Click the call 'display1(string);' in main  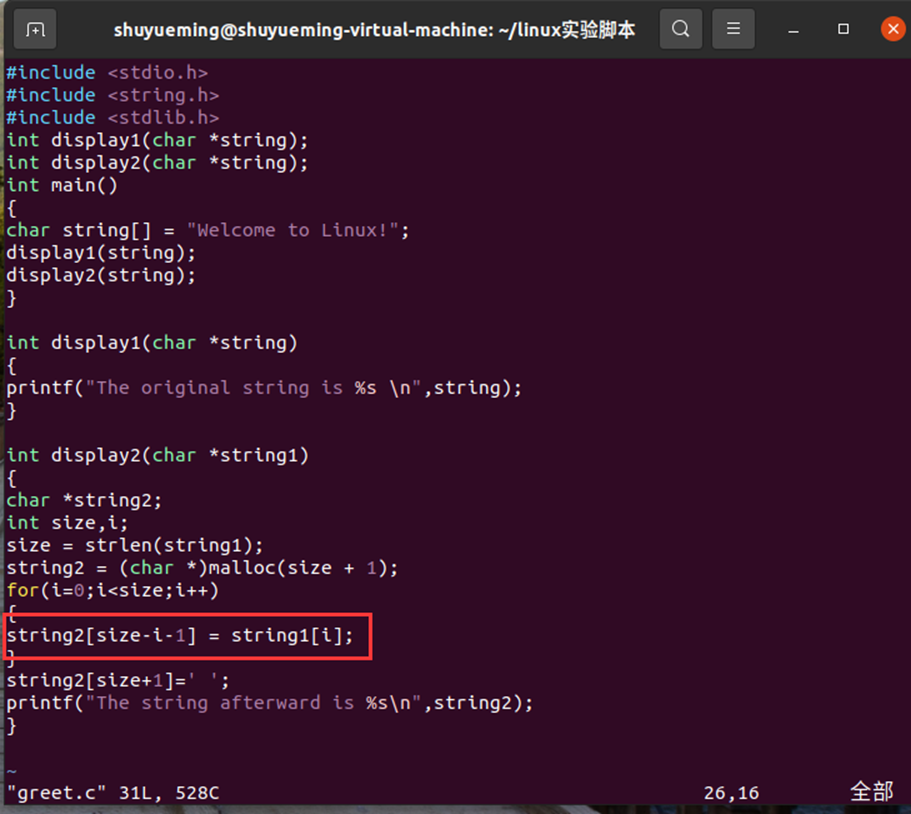101,253
